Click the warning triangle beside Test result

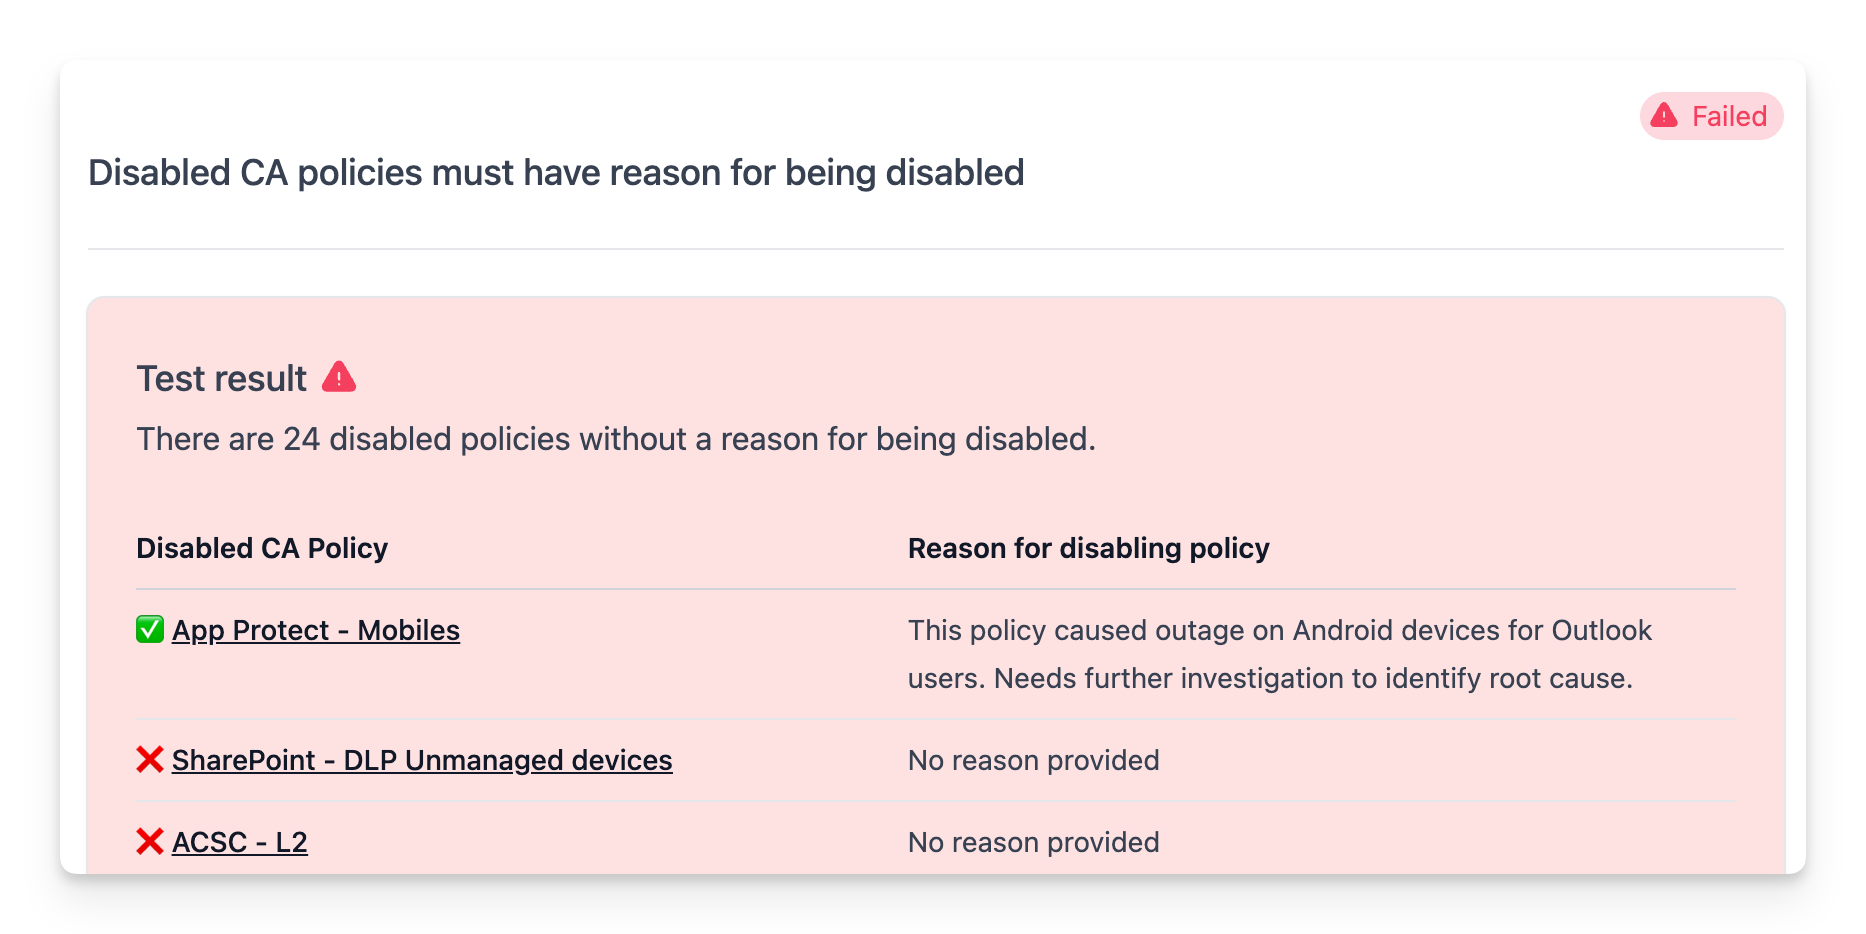(x=339, y=377)
